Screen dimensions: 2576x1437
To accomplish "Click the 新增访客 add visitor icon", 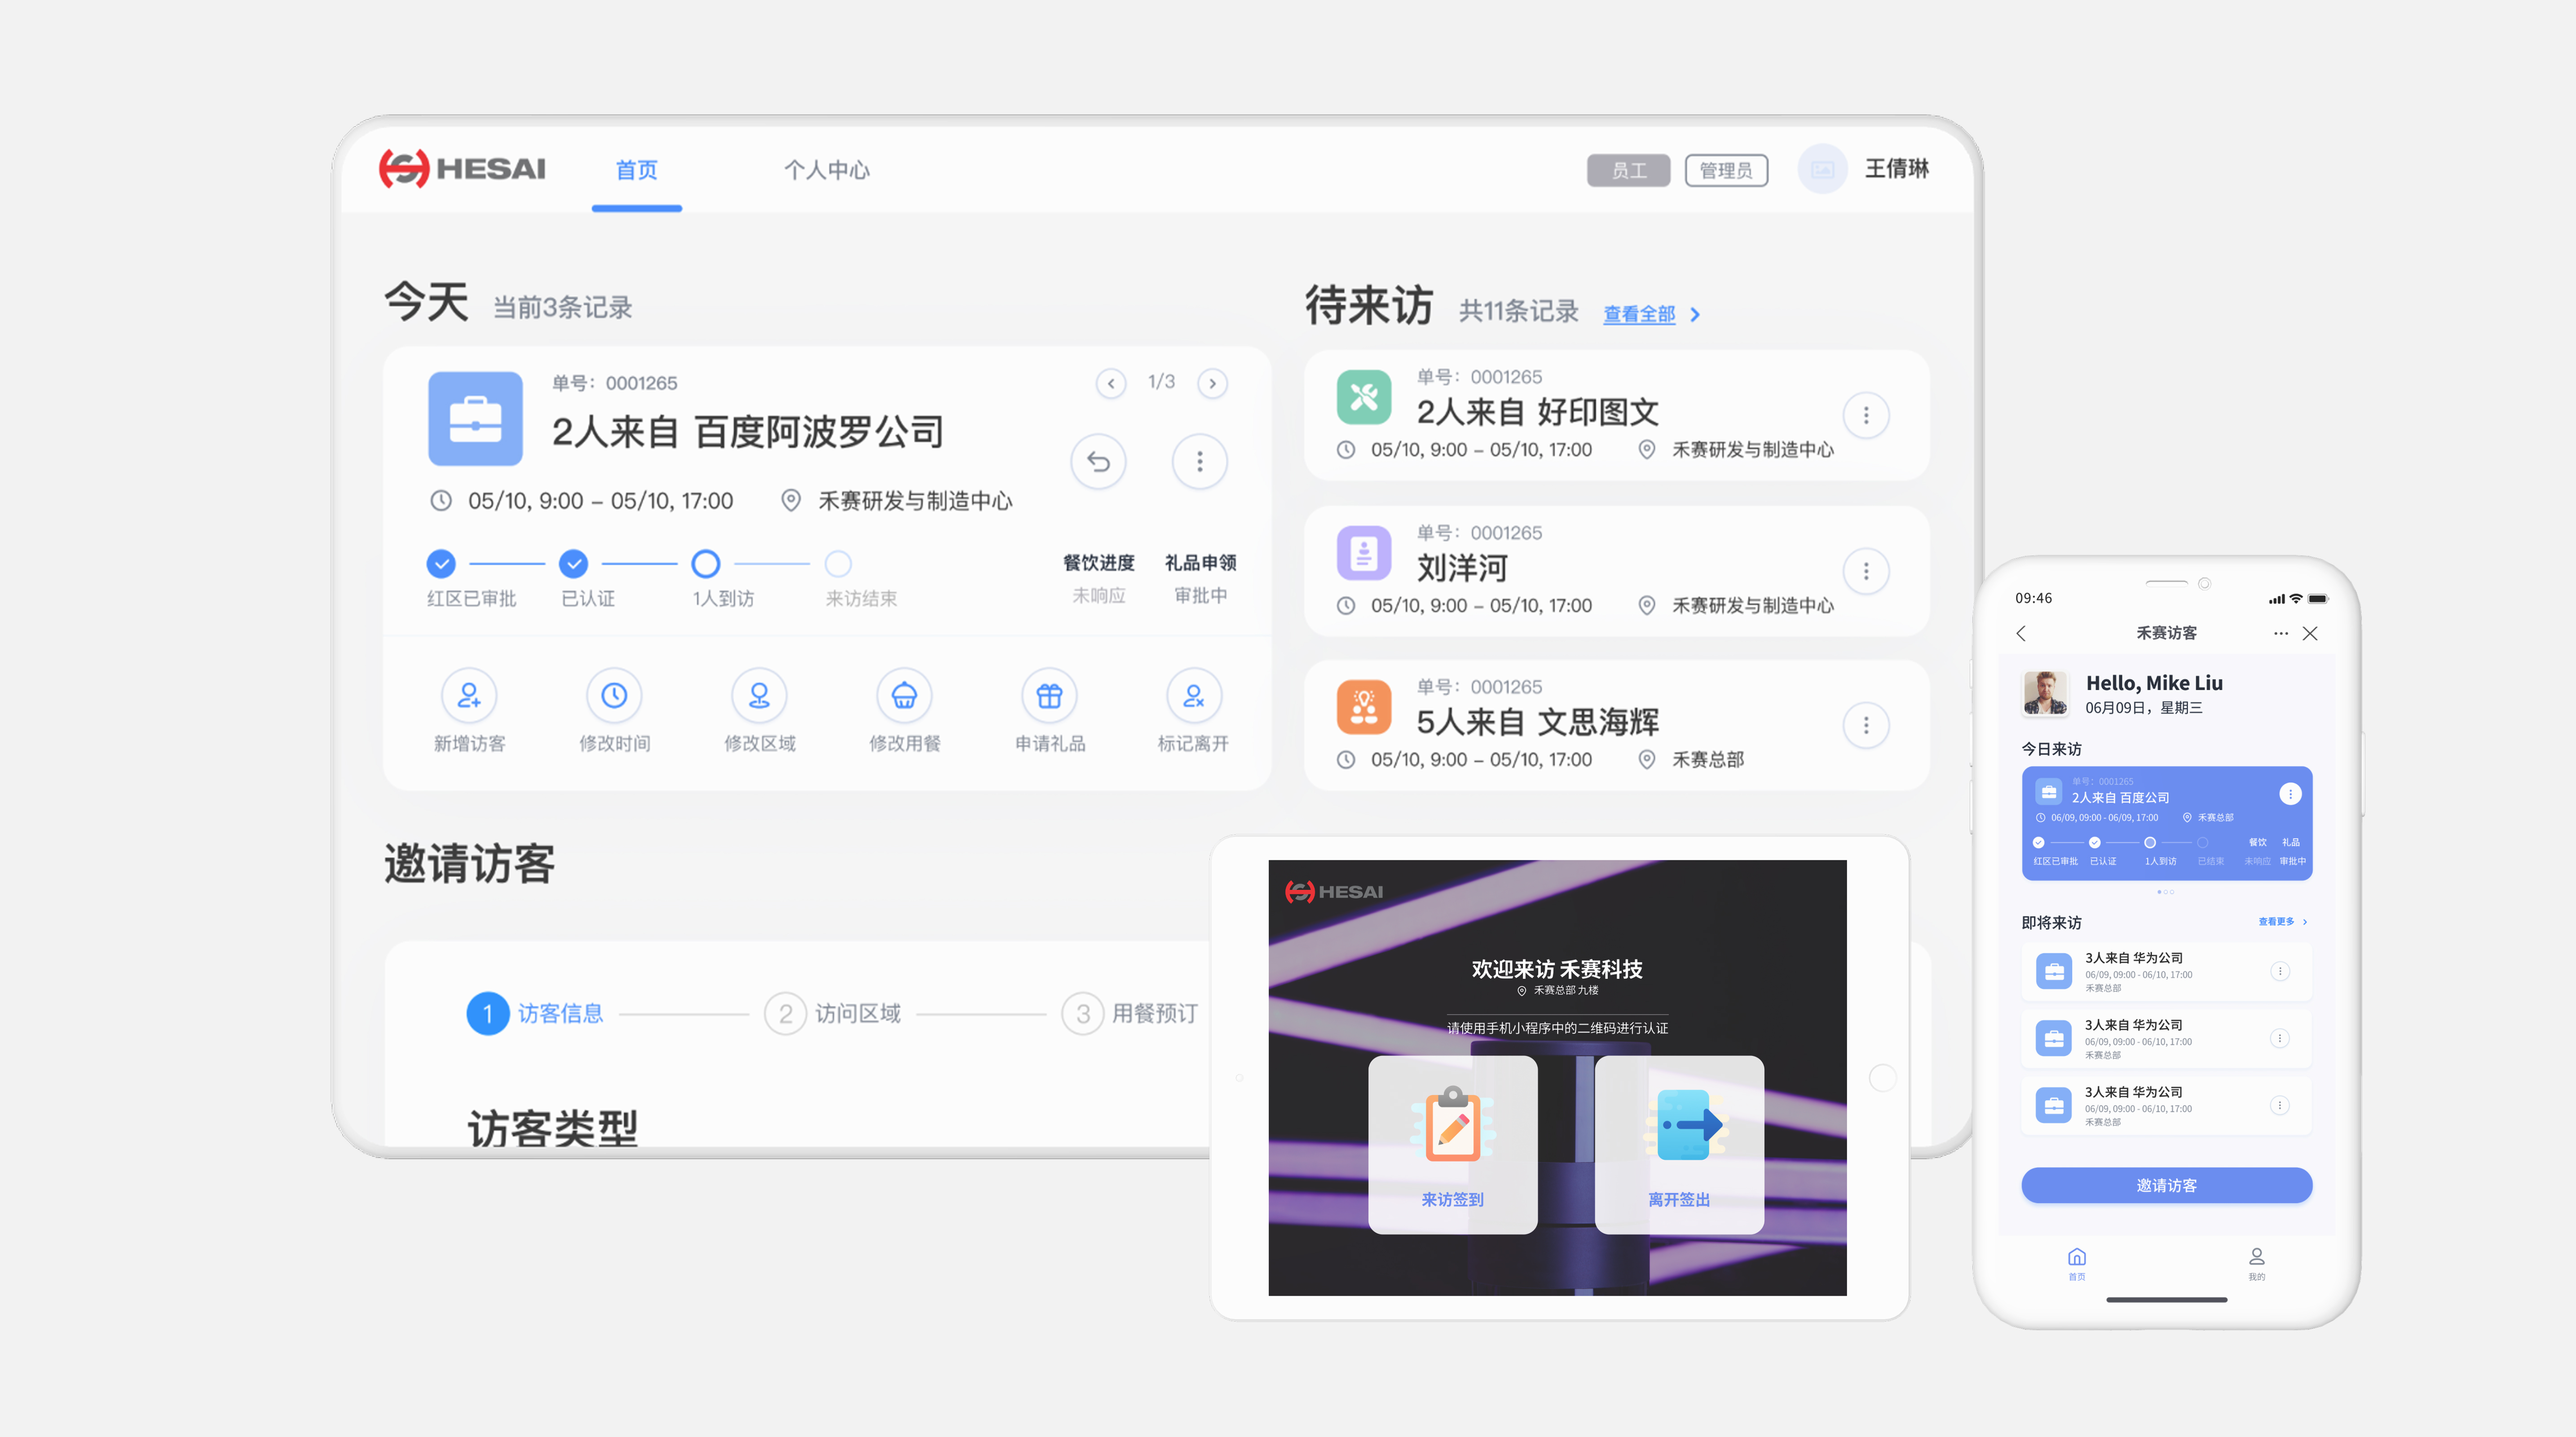I will tap(469, 695).
